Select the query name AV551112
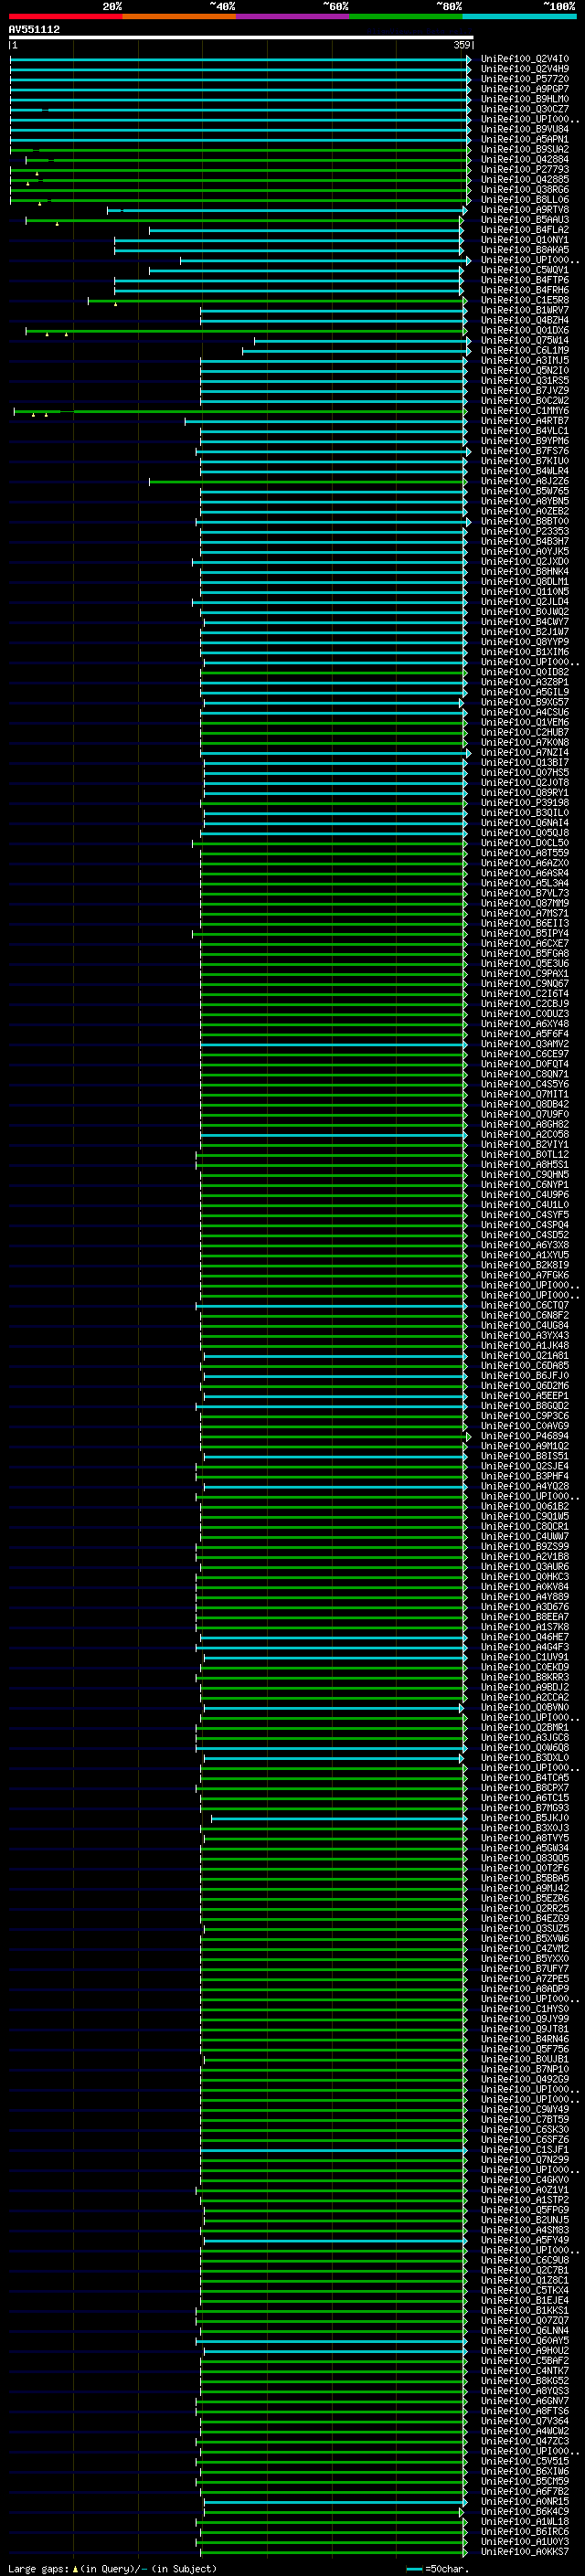This screenshot has height=2576, width=585. pyautogui.click(x=34, y=30)
